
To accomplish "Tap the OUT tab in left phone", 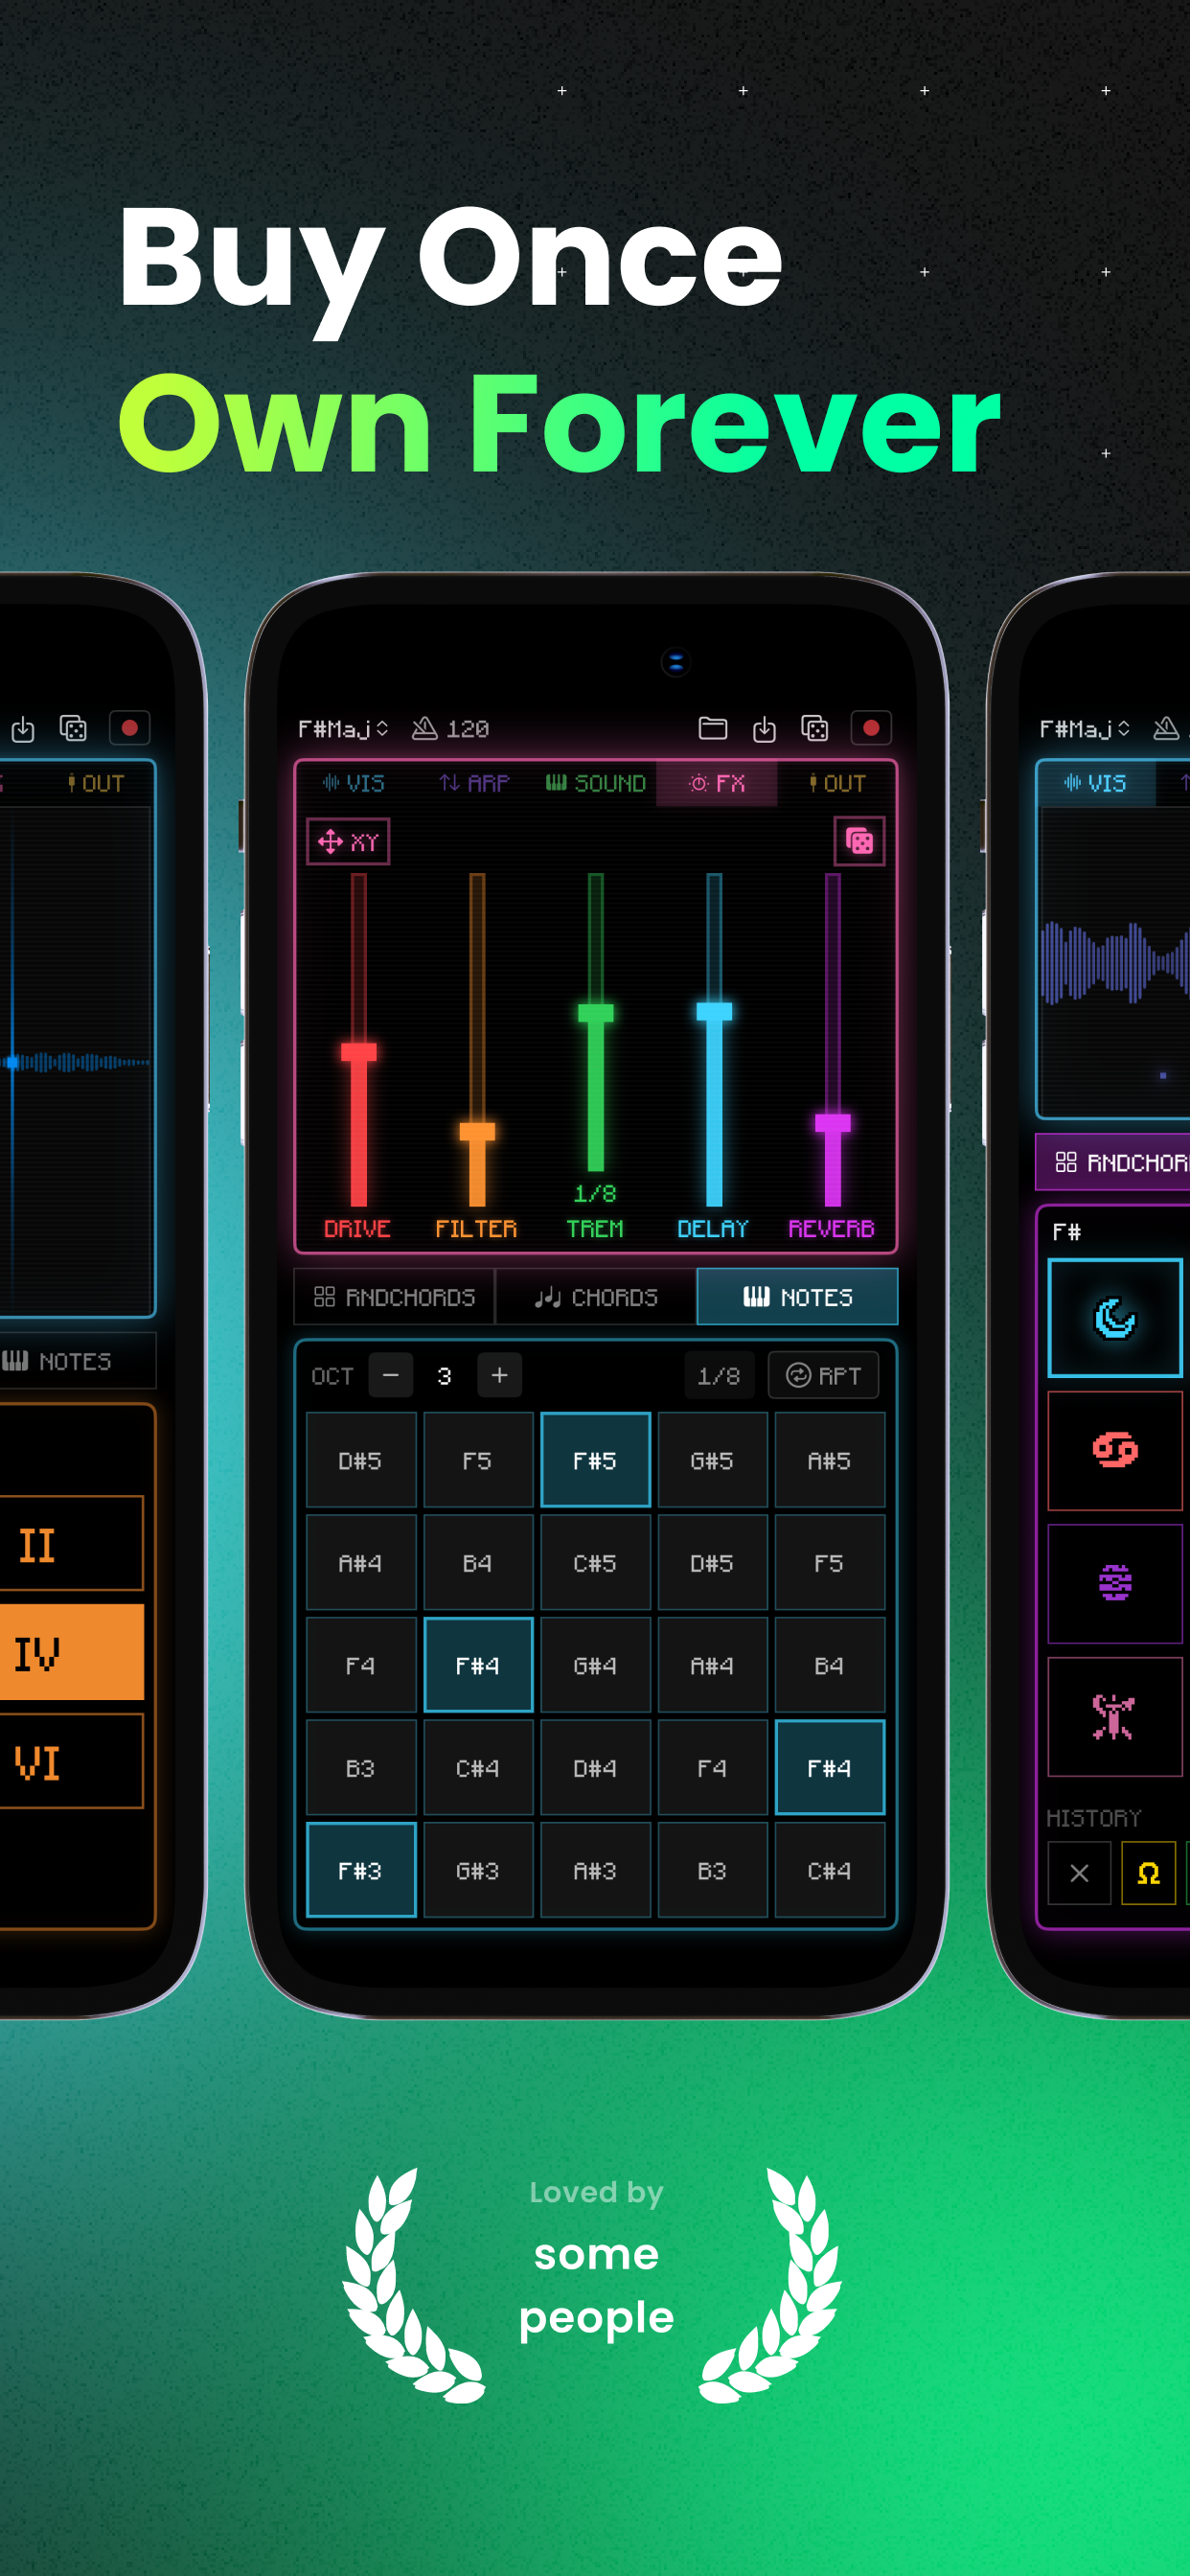I will pos(96,783).
